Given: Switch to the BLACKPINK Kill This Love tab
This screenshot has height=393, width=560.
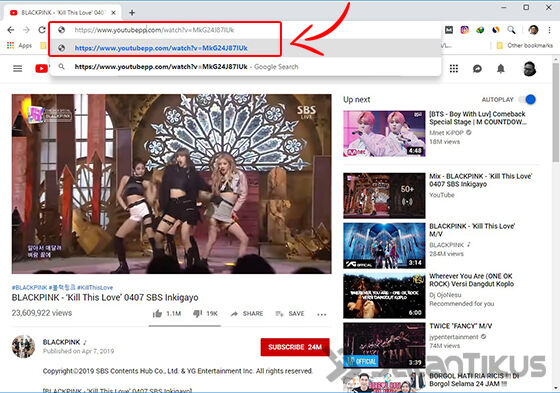Looking at the screenshot, I should coord(62,13).
